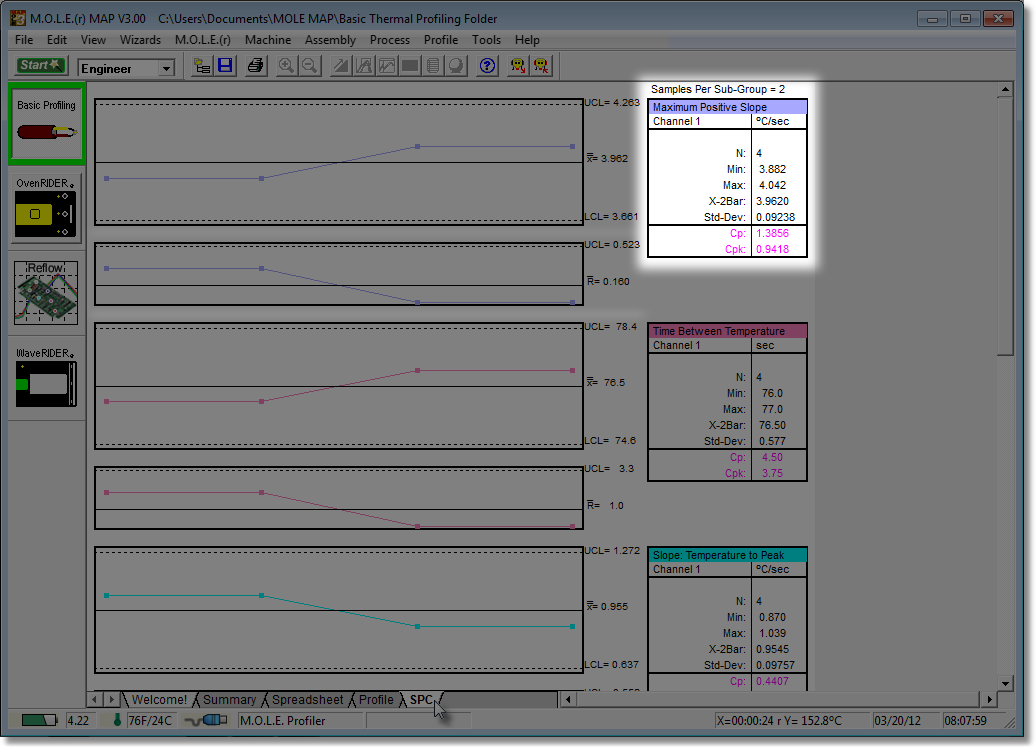This screenshot has width=1036, height=749.
Task: Click the M.O.L.E. Profiler status text
Action: point(282,721)
